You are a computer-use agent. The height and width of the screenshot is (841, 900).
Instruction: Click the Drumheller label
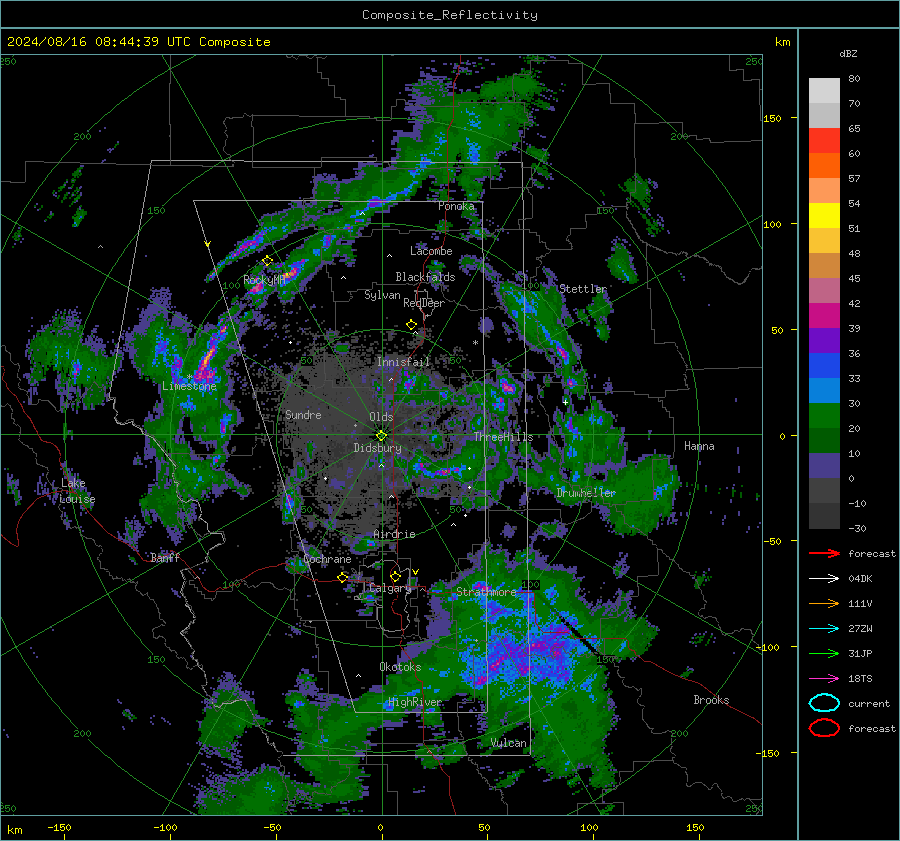coord(586,493)
